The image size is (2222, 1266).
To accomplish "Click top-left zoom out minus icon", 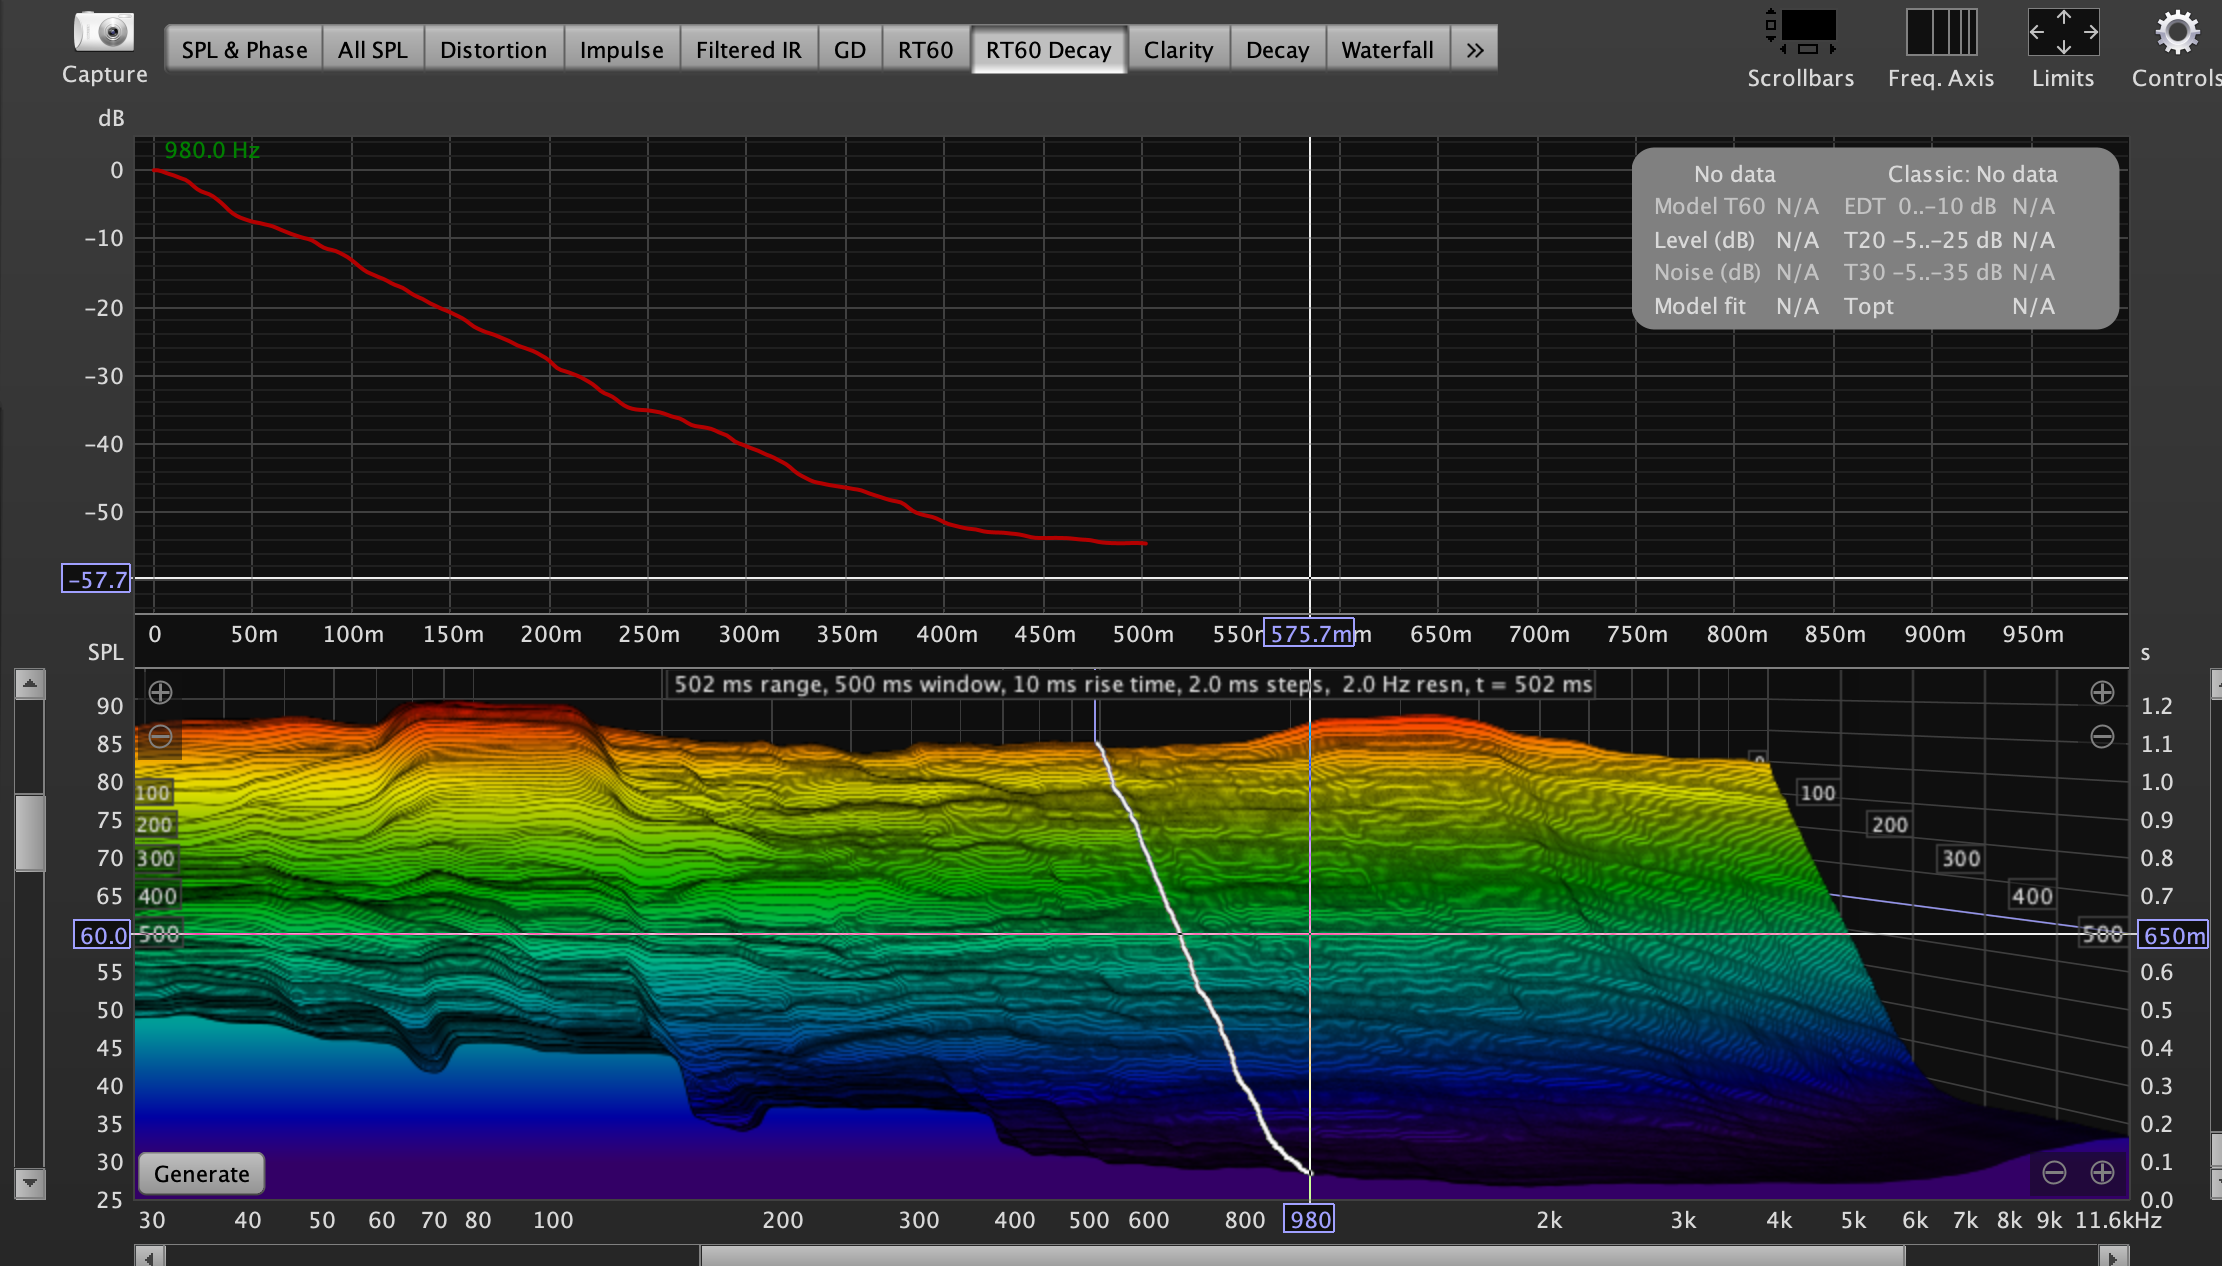I will pyautogui.click(x=160, y=737).
